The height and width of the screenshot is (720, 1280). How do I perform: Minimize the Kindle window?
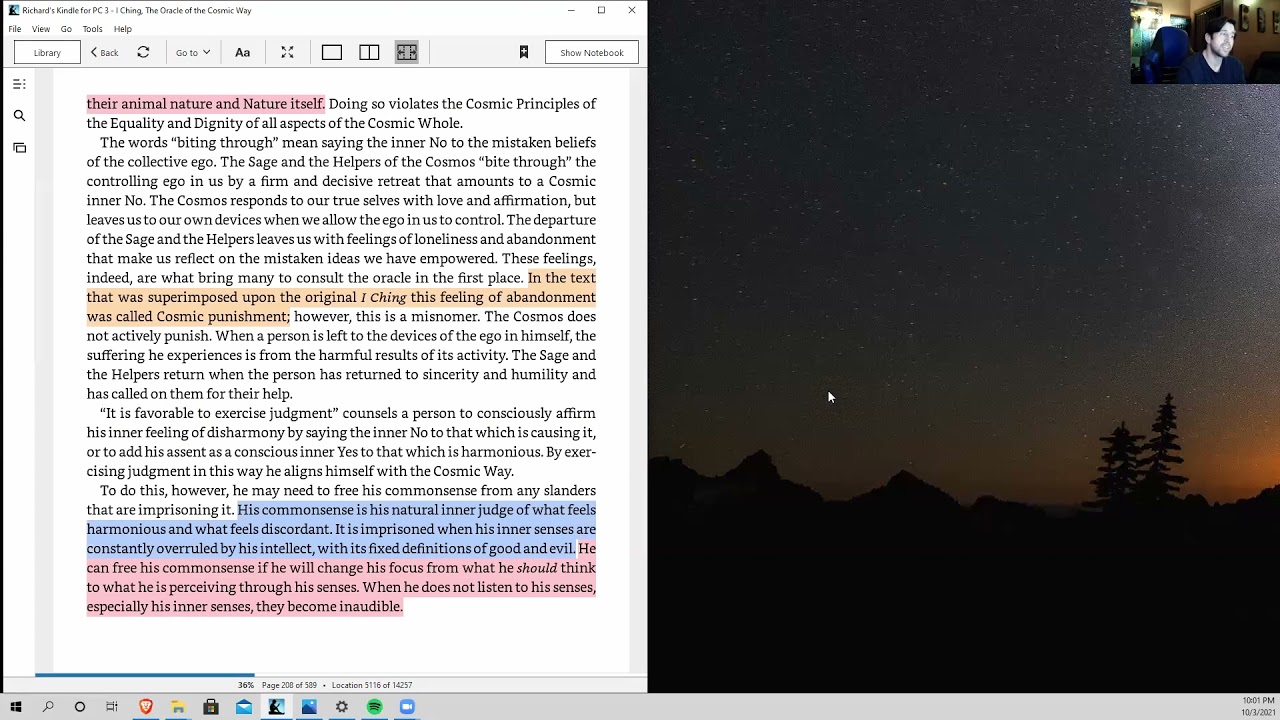(571, 10)
